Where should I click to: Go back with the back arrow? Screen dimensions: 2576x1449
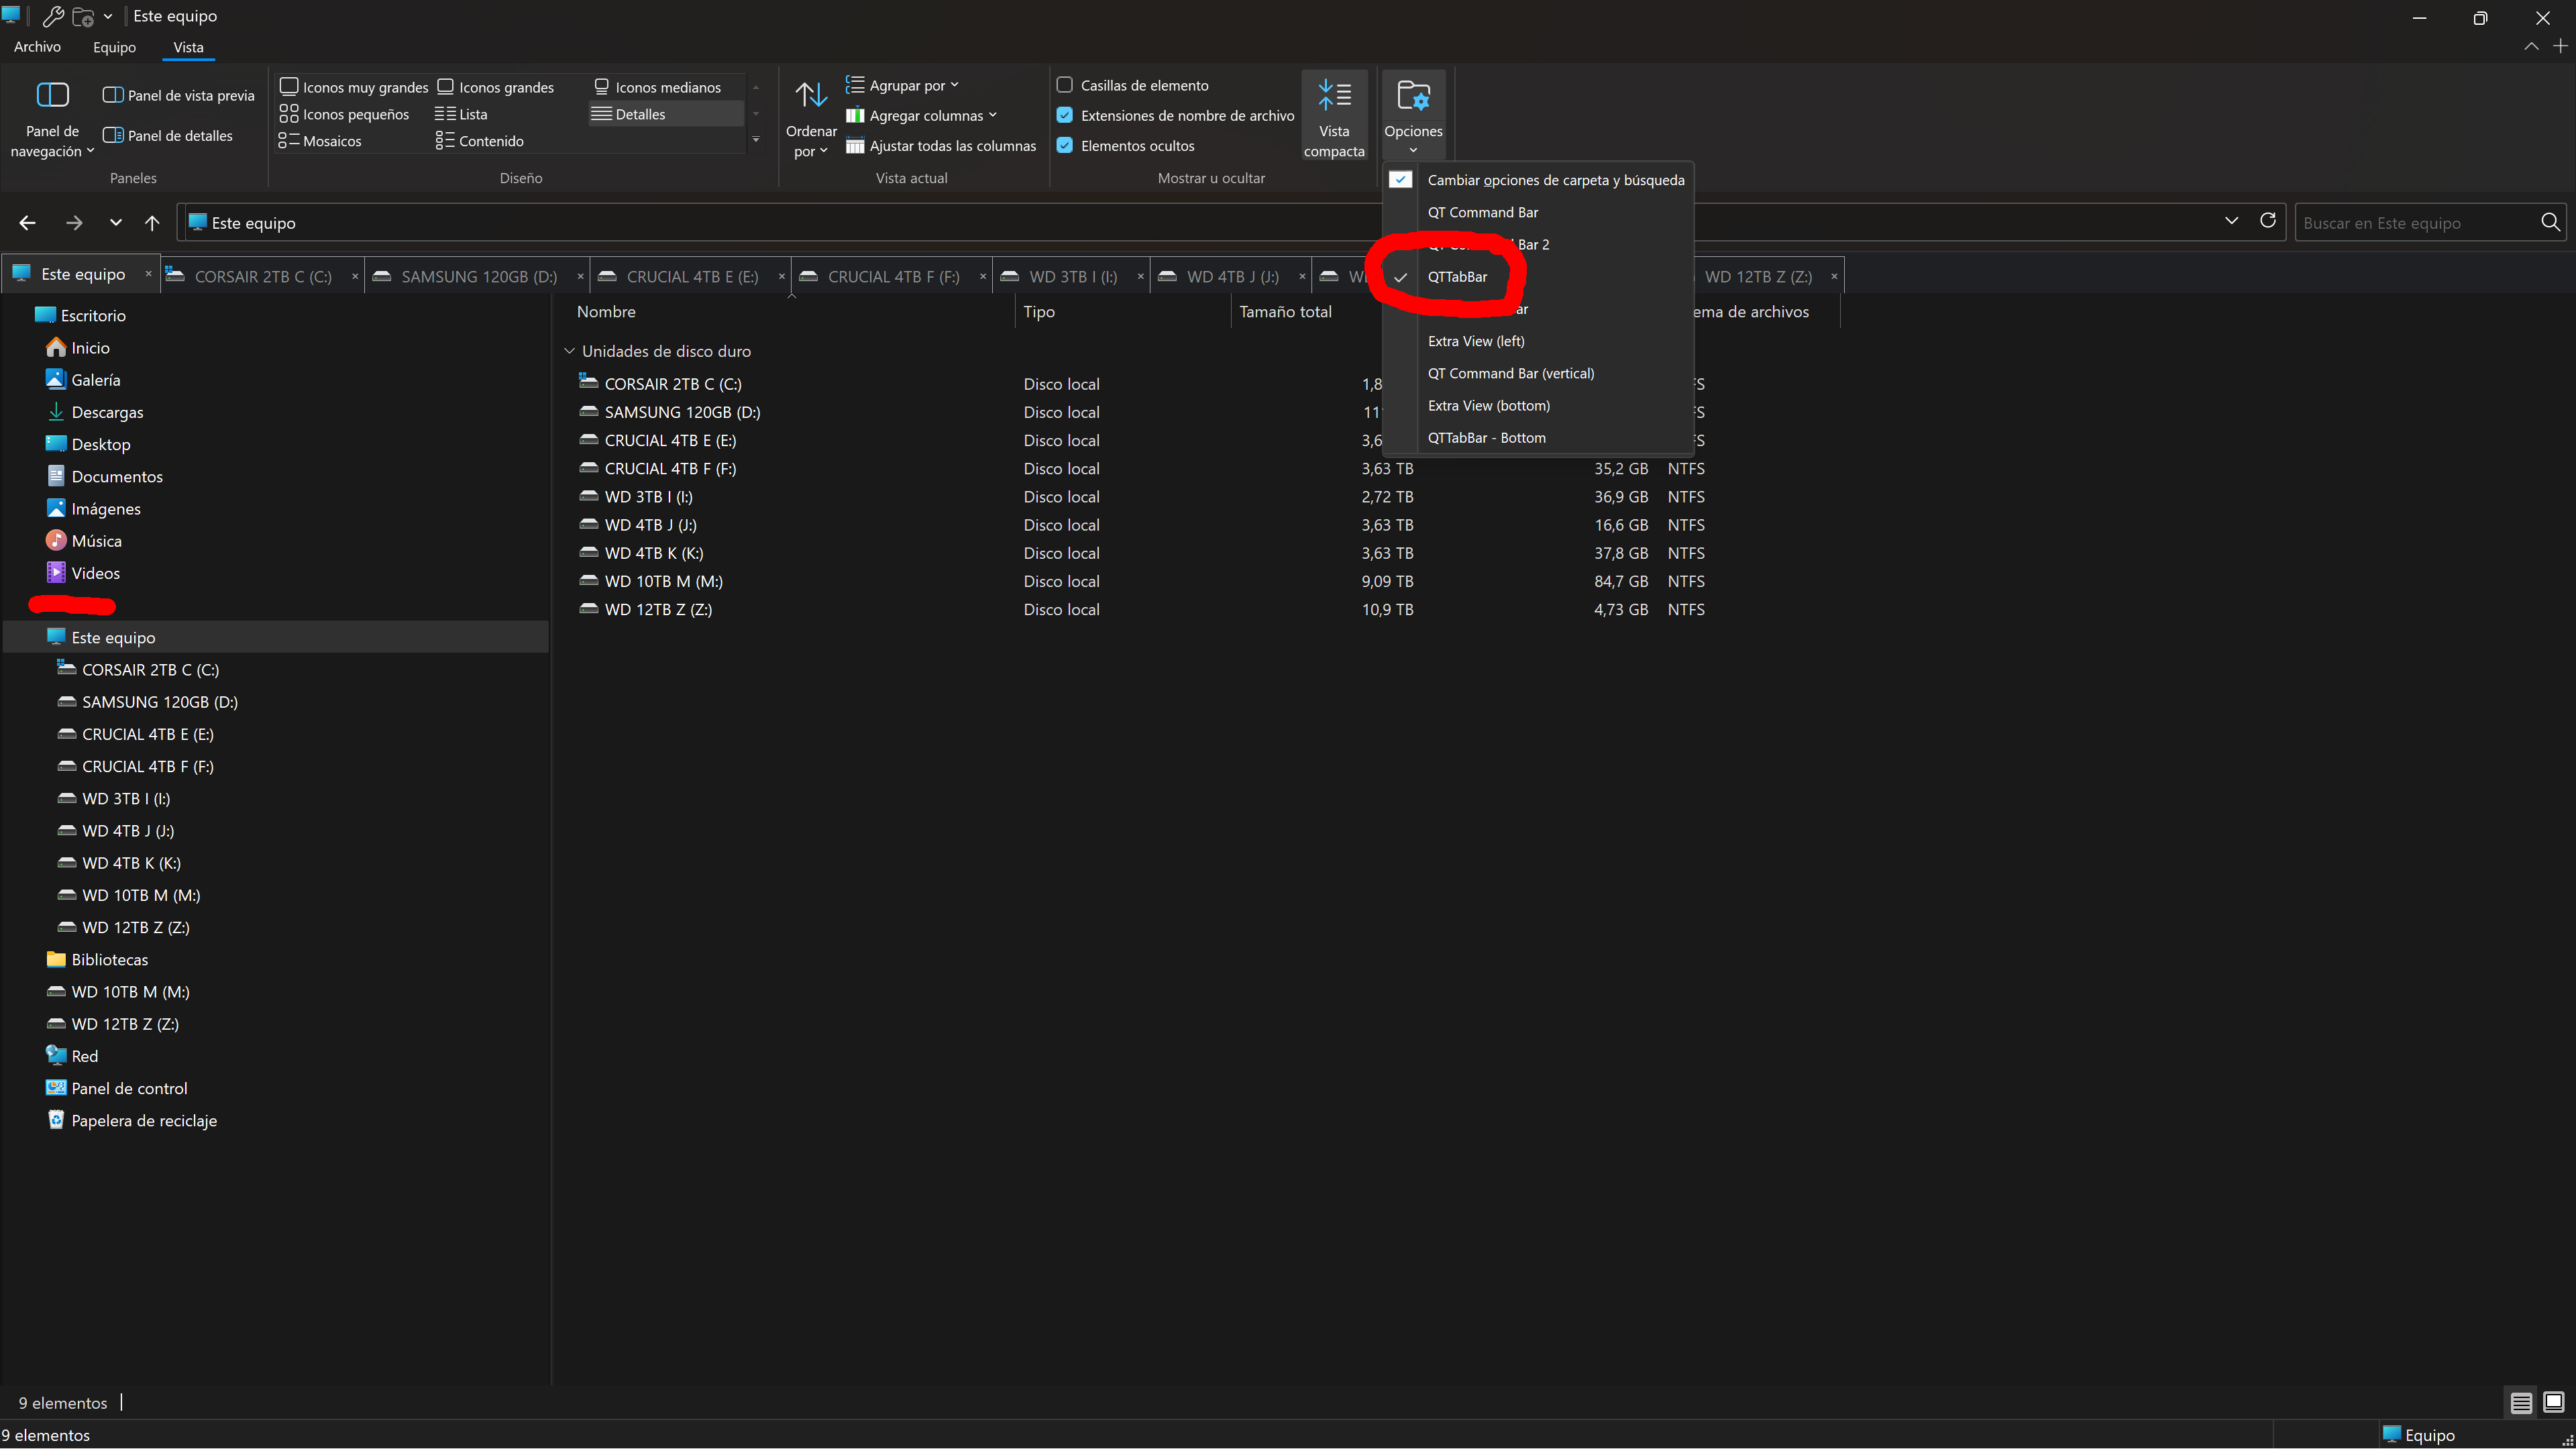pyautogui.click(x=27, y=223)
